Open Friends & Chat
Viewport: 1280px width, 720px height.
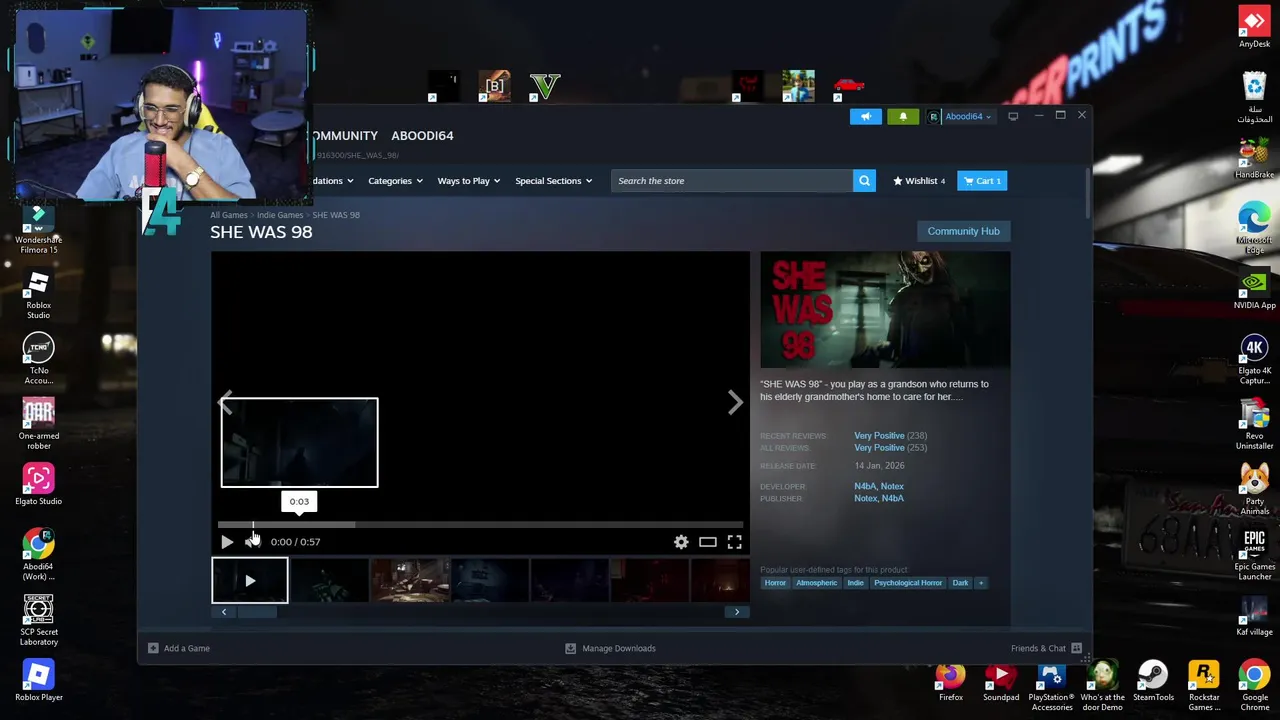click(x=1046, y=648)
